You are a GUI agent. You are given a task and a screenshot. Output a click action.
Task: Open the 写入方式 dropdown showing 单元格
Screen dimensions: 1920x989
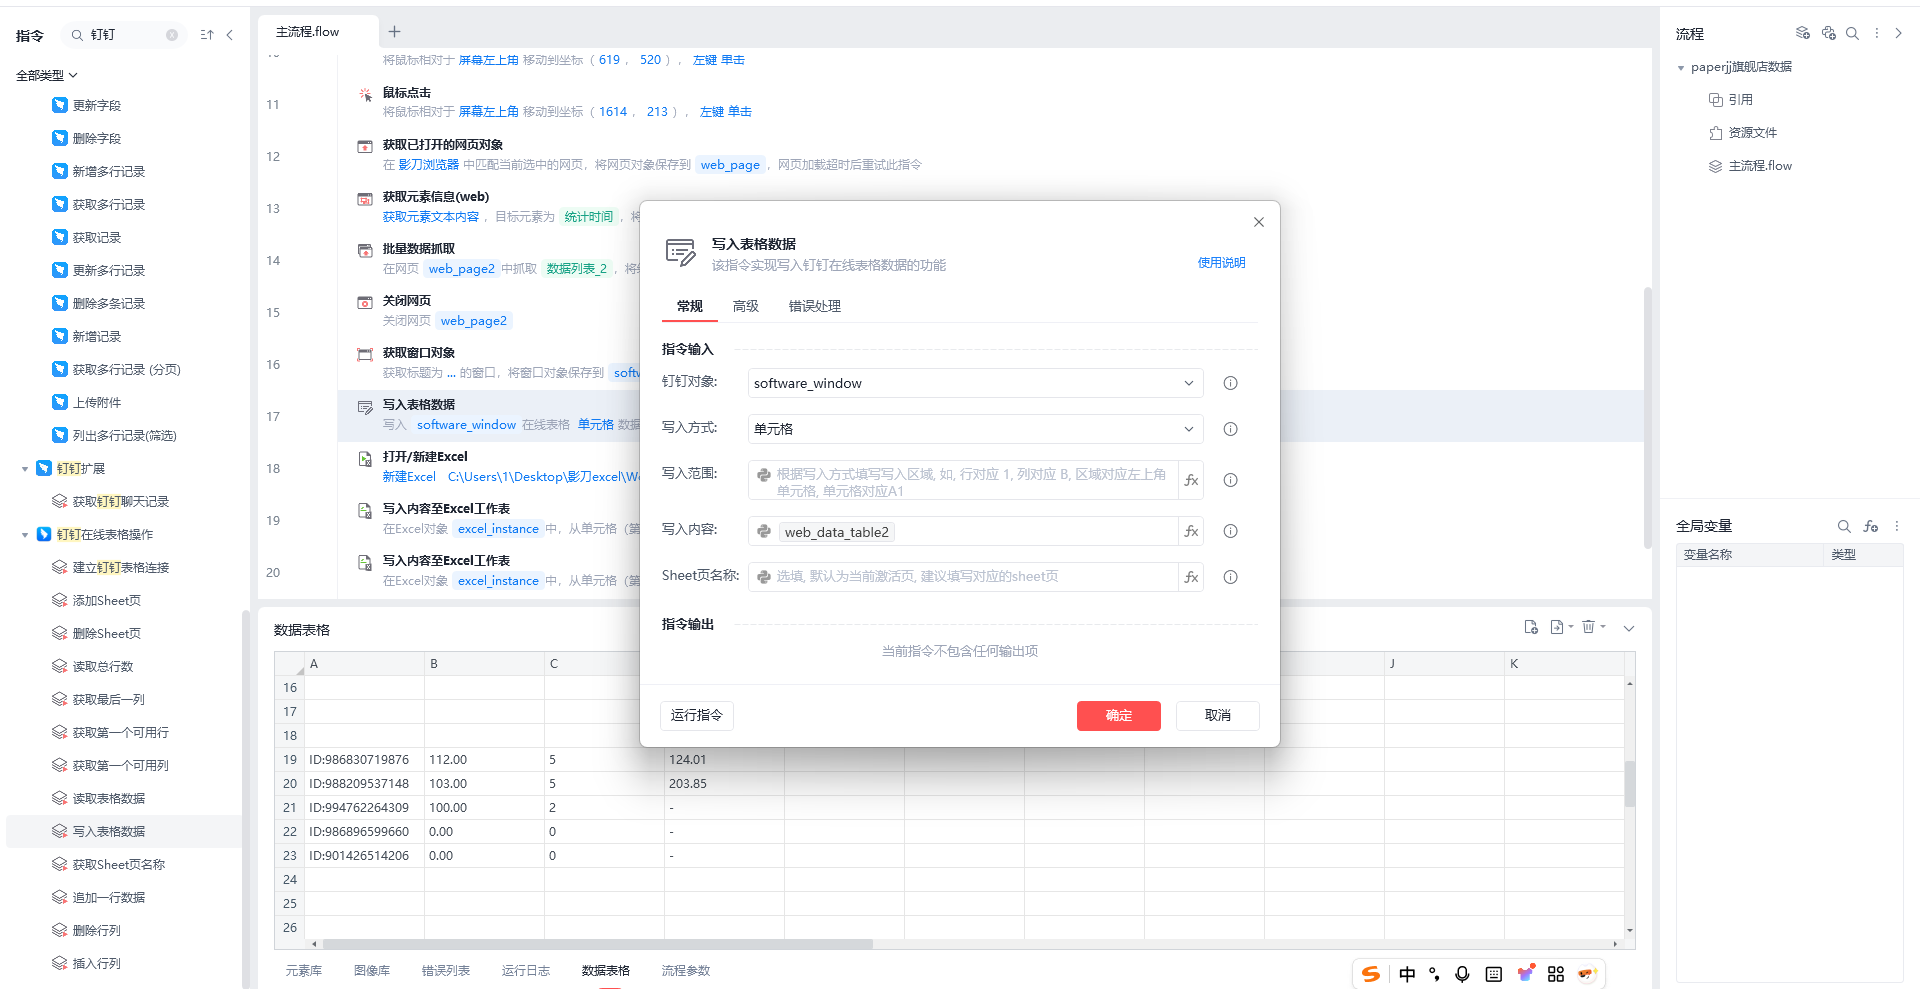pyautogui.click(x=975, y=429)
